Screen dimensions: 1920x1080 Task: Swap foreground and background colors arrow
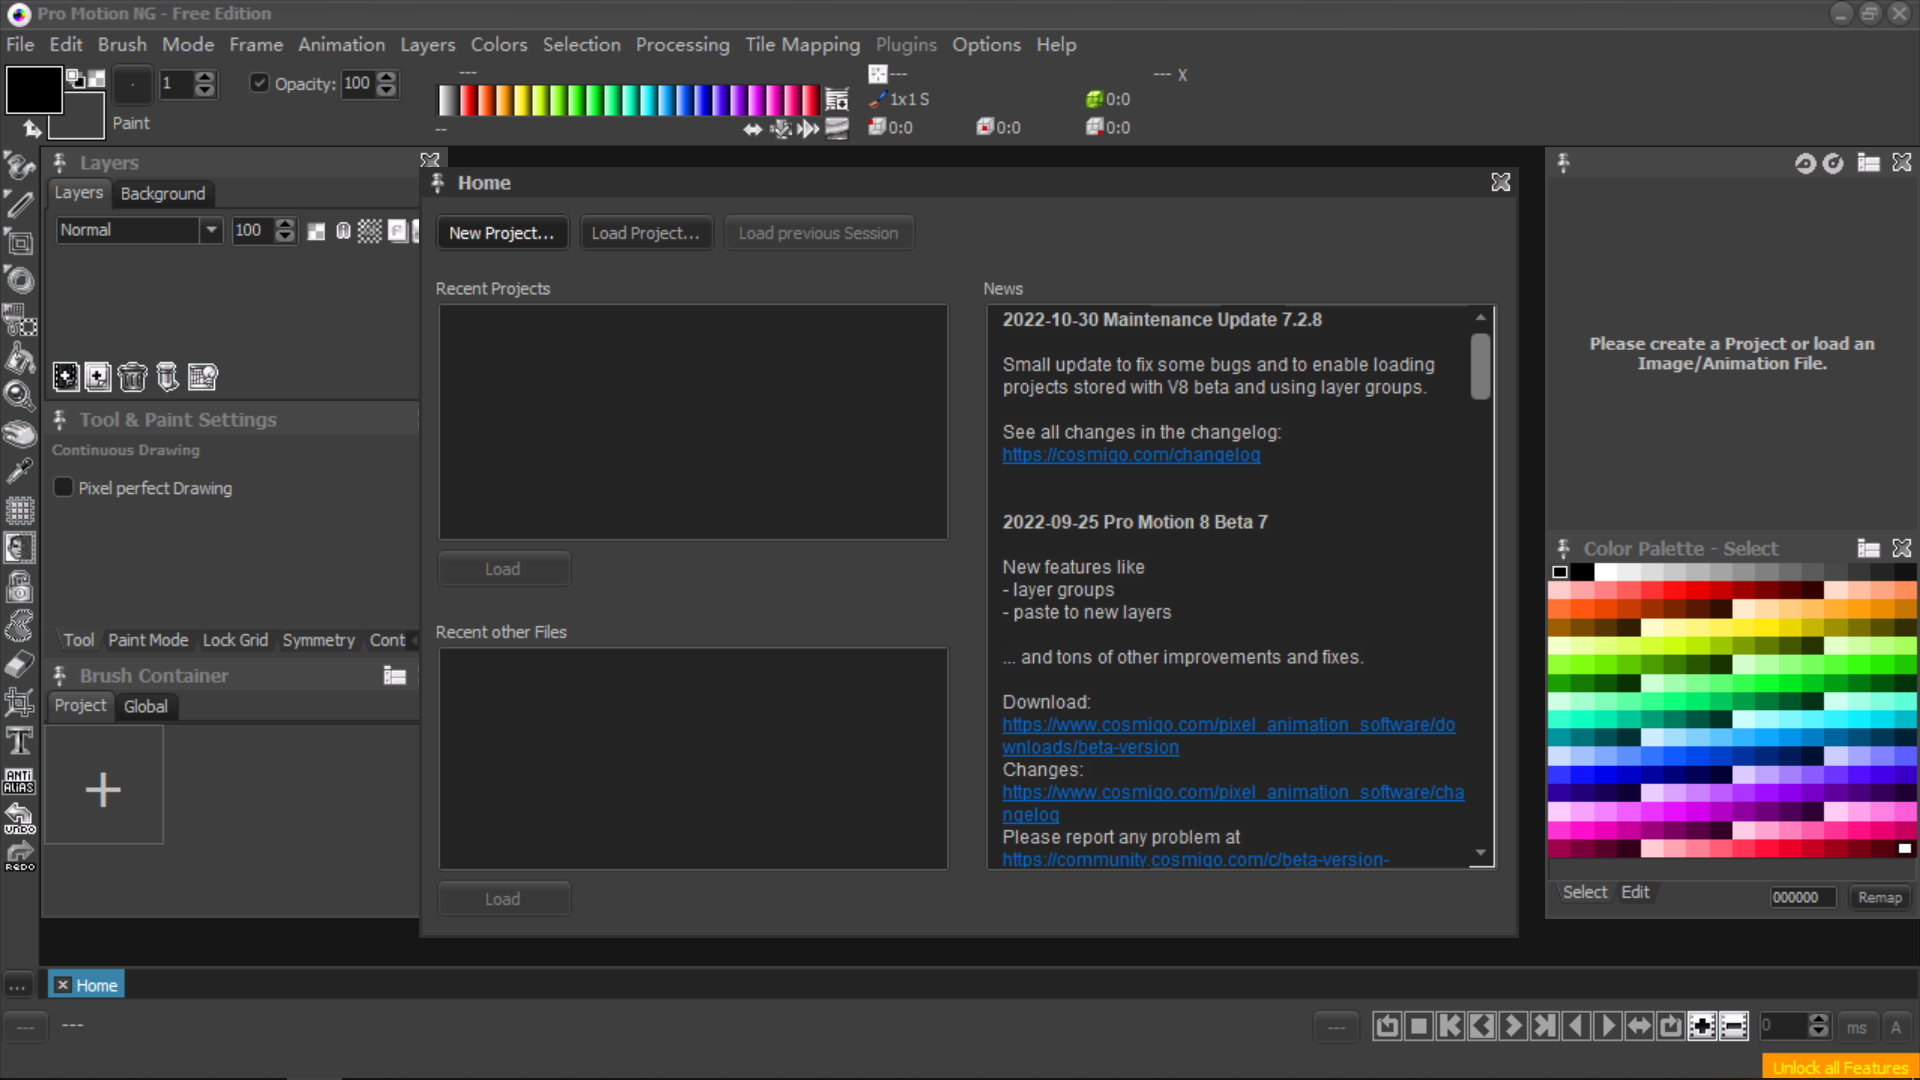point(32,129)
